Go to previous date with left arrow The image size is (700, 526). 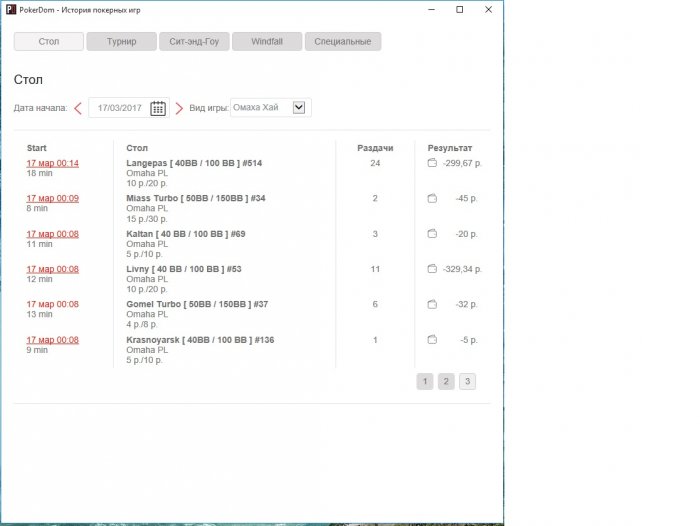(78, 108)
